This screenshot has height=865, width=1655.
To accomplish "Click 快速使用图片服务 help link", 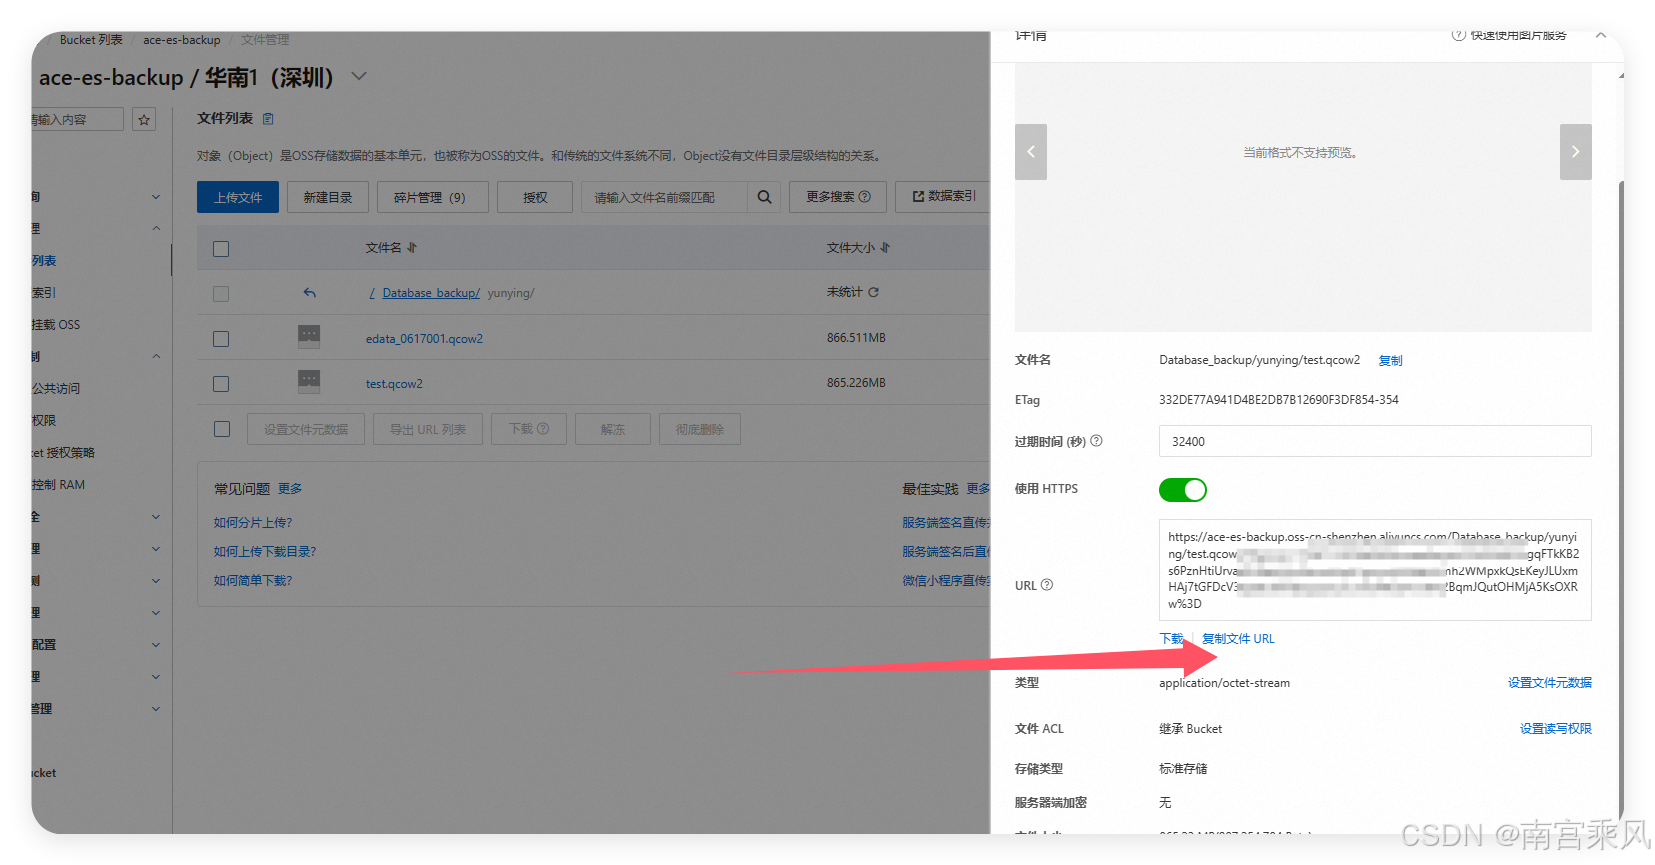I will click(x=1509, y=35).
